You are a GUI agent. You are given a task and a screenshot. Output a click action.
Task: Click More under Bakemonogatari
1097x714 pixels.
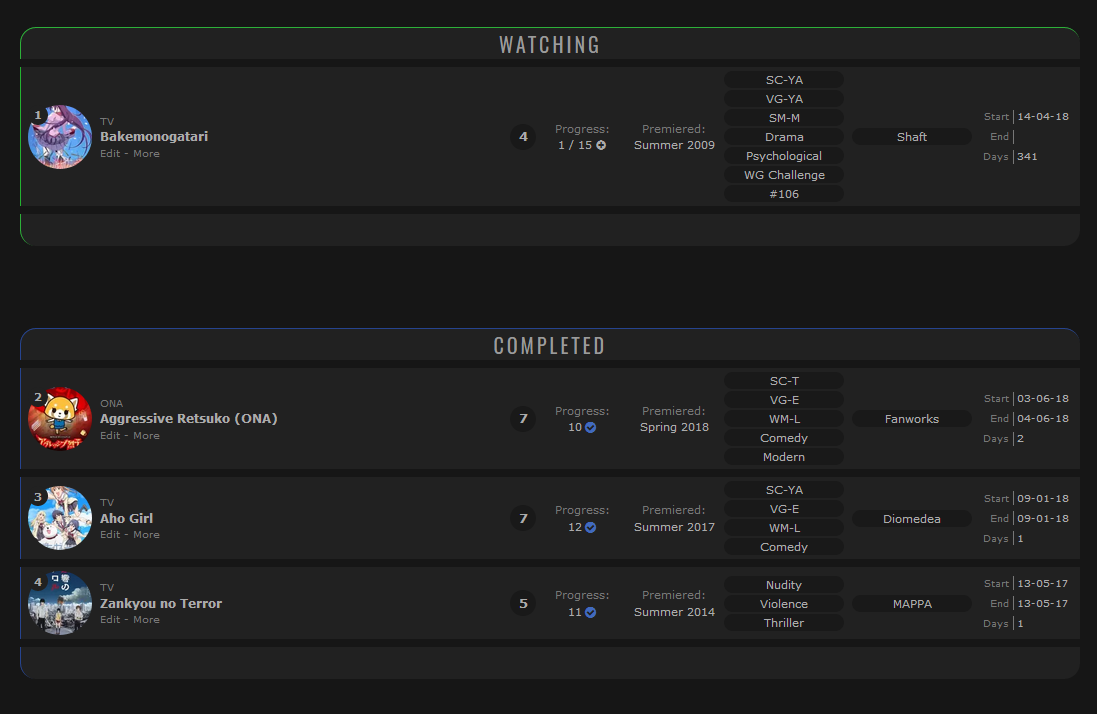(x=146, y=154)
